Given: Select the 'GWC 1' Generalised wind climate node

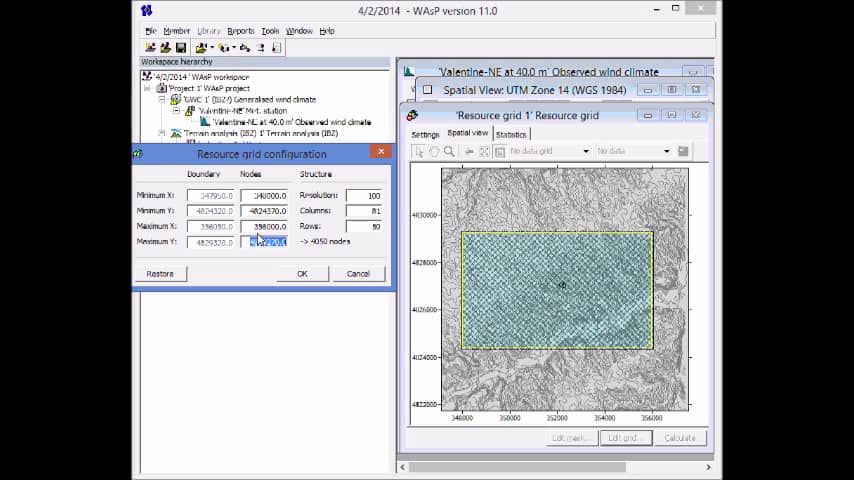Looking at the screenshot, I should (x=249, y=100).
